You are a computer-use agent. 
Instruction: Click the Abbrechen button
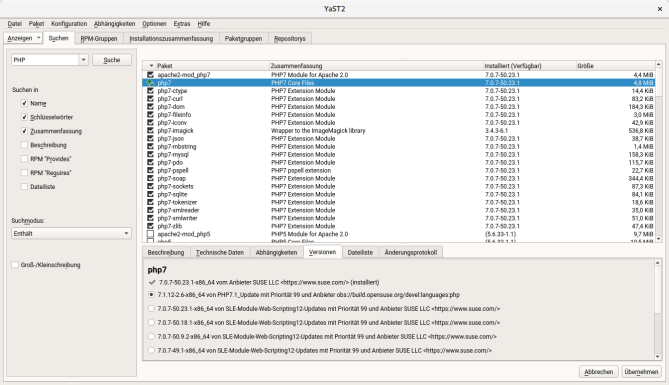coord(598,372)
